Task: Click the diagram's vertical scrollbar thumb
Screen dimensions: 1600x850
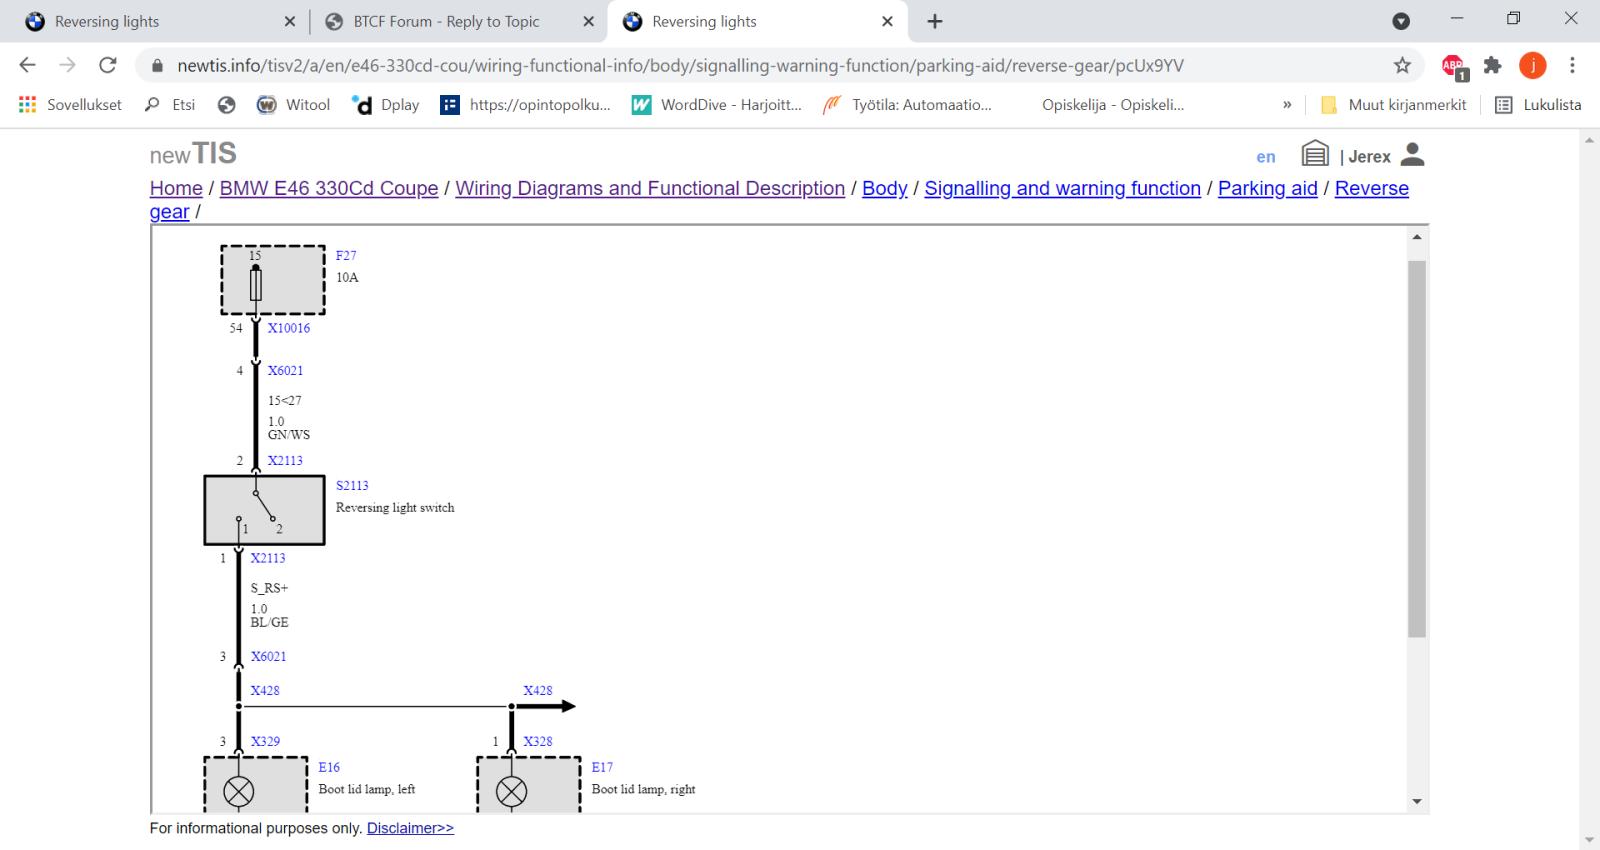Action: coord(1416,448)
